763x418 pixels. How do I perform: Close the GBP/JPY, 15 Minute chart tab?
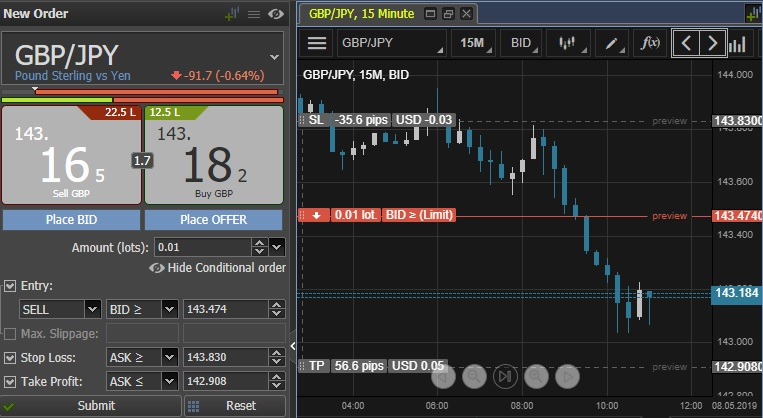click(466, 14)
